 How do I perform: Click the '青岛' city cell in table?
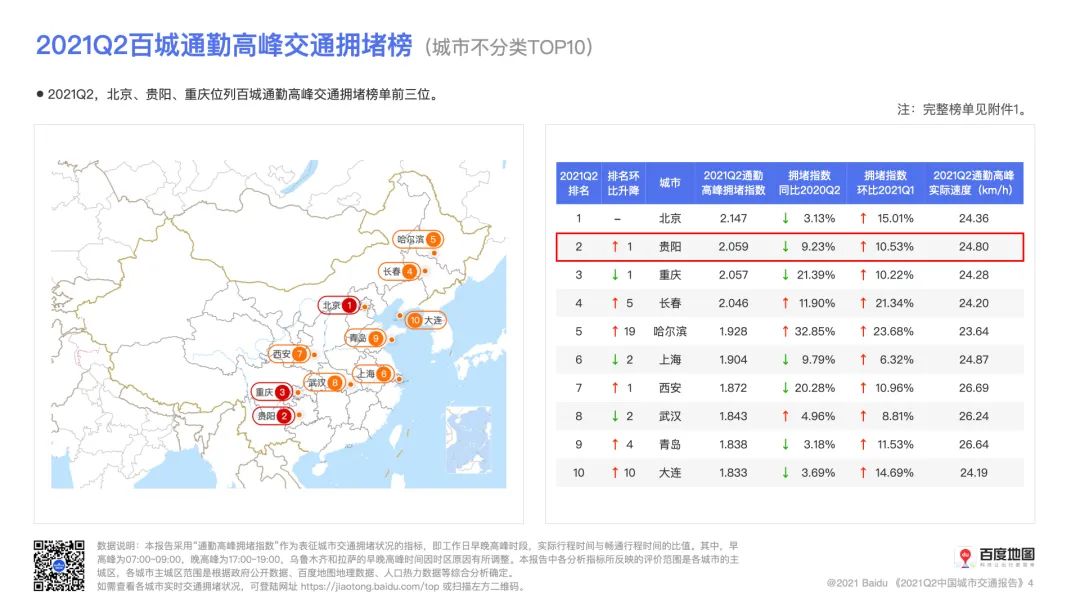point(669,444)
